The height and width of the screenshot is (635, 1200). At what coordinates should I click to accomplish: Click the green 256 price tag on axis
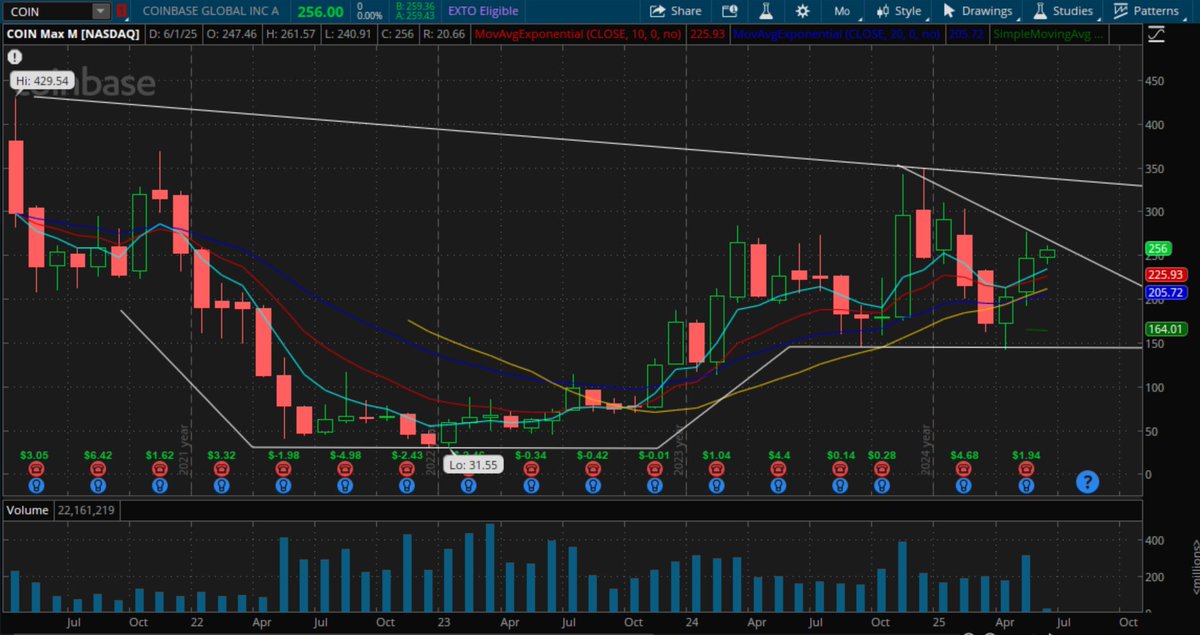pos(1159,249)
